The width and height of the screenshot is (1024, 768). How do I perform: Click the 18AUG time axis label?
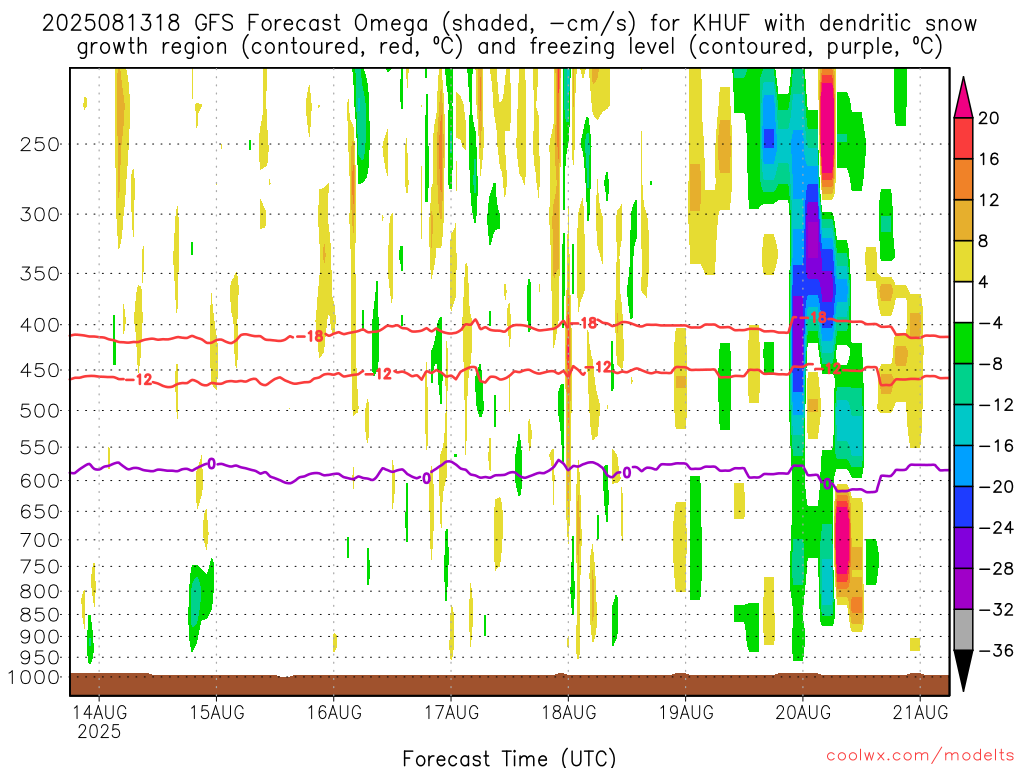[569, 712]
